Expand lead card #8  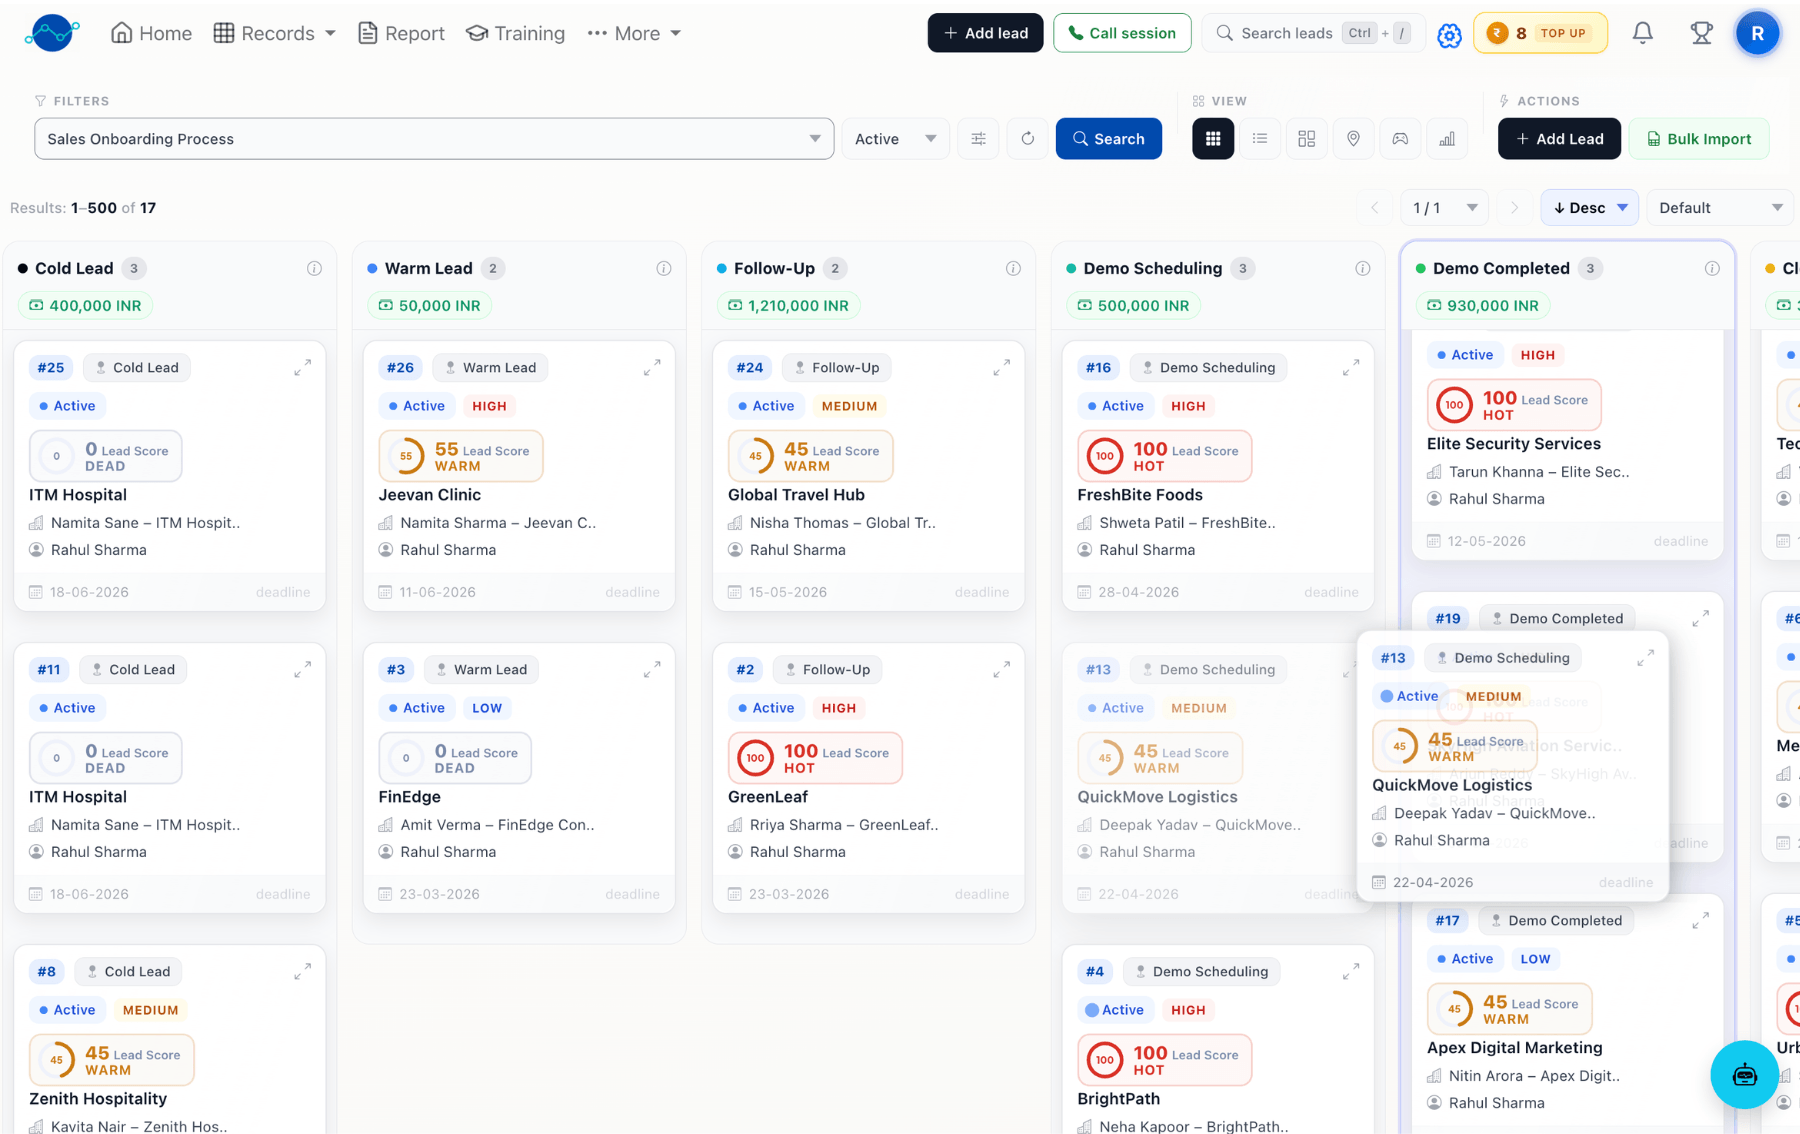(302, 972)
